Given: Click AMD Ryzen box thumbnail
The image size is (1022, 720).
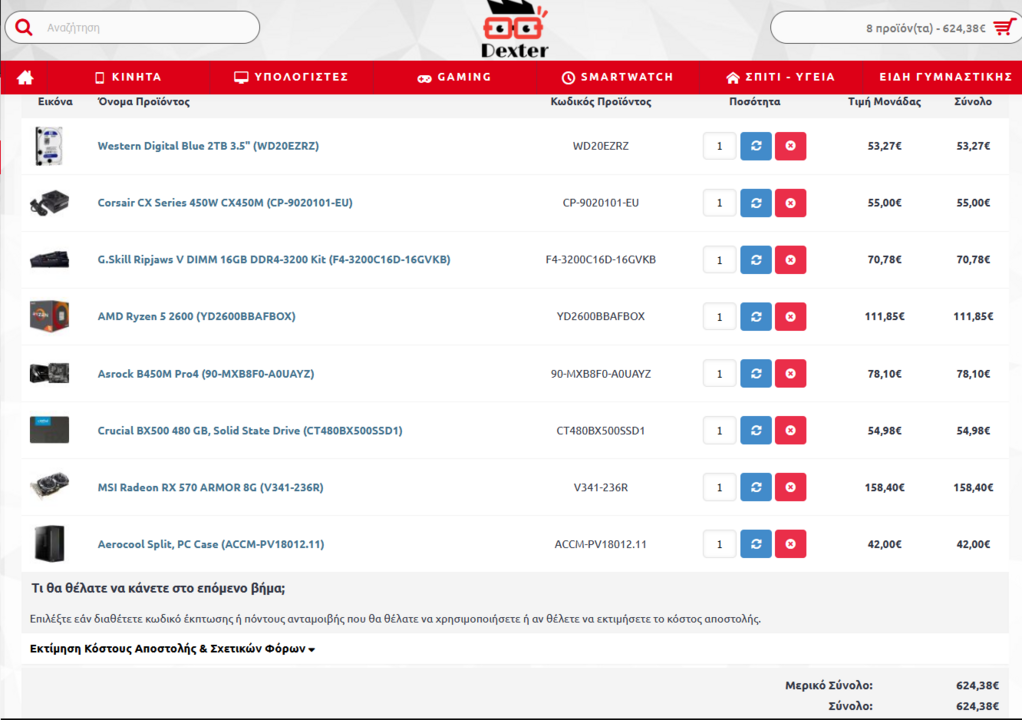Looking at the screenshot, I should pos(49,316).
